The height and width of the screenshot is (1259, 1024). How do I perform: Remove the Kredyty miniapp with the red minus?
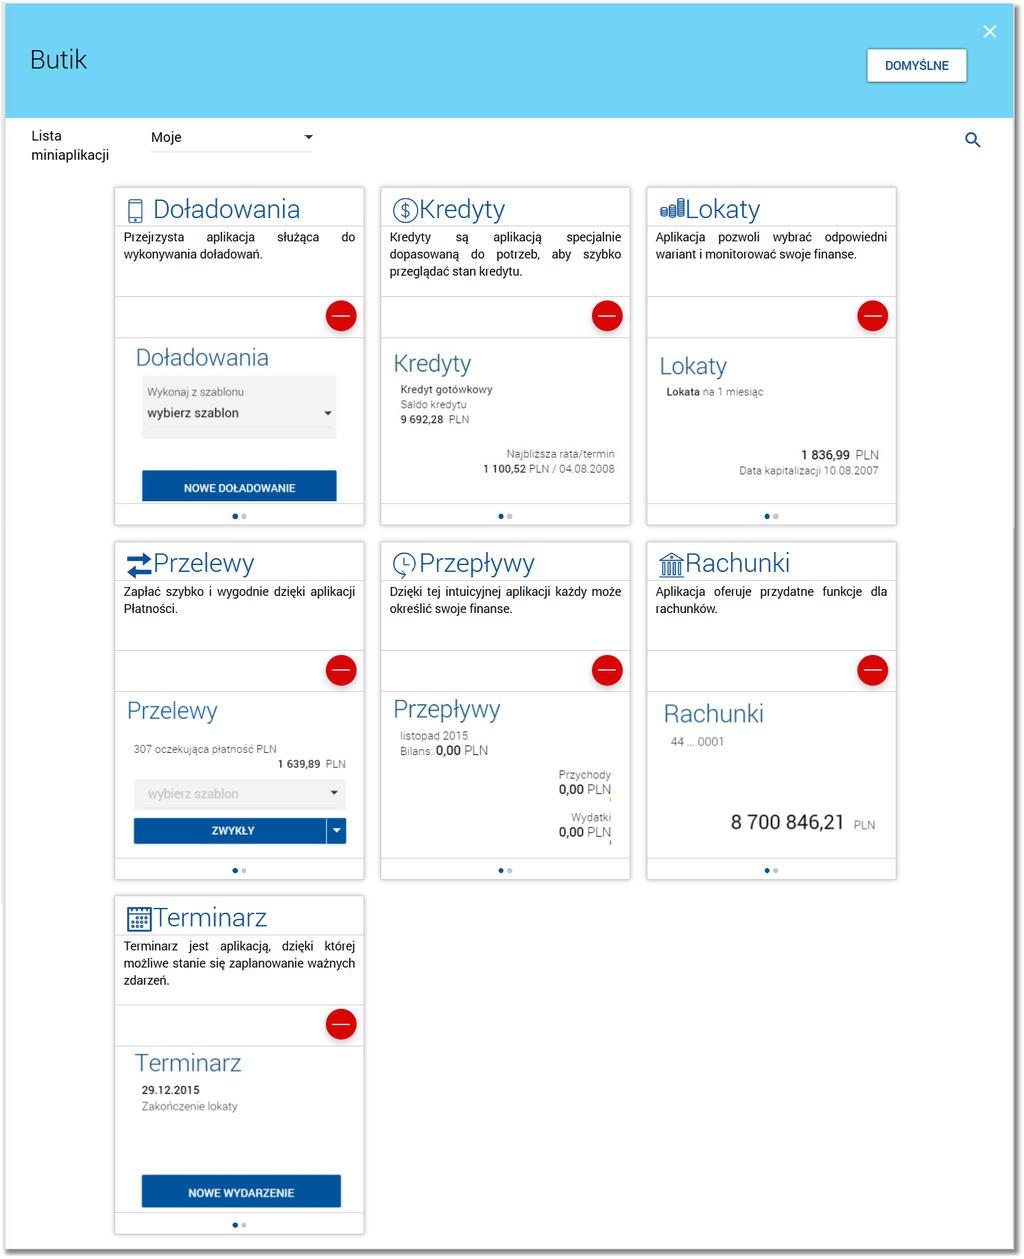607,316
